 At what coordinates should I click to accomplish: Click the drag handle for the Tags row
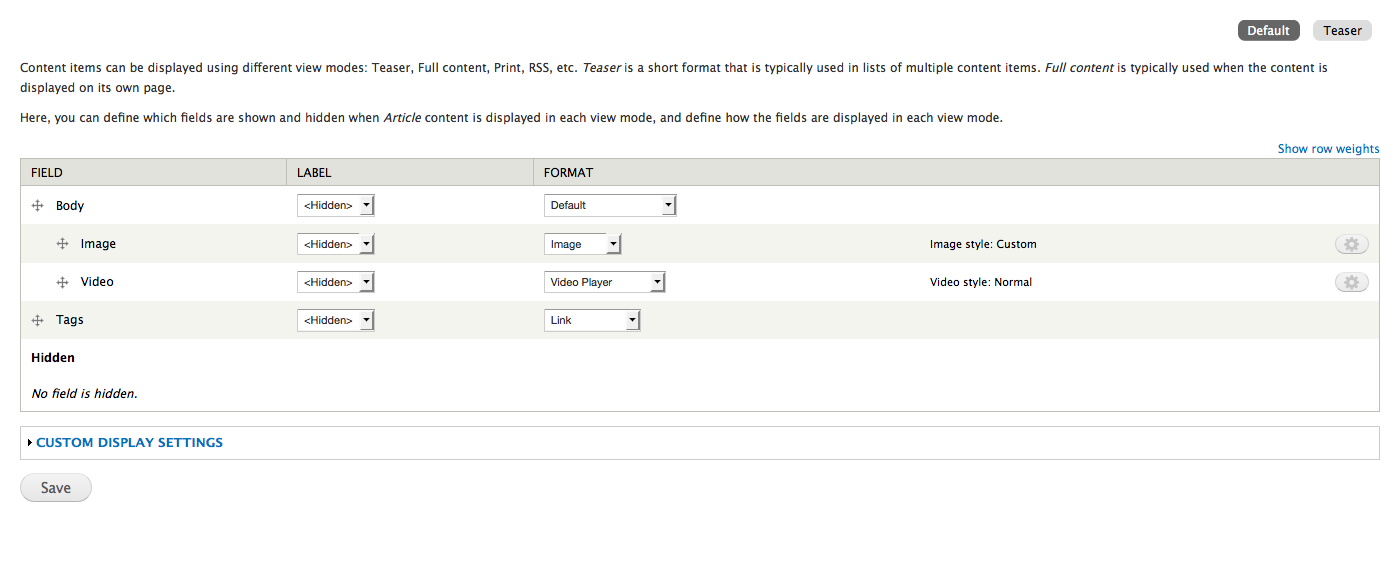click(x=38, y=320)
